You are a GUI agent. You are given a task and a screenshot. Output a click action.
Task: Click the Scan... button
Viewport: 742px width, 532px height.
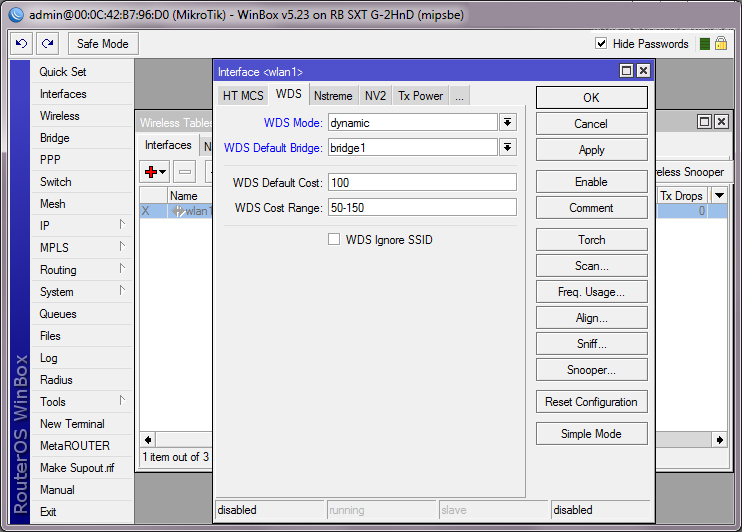pos(592,266)
